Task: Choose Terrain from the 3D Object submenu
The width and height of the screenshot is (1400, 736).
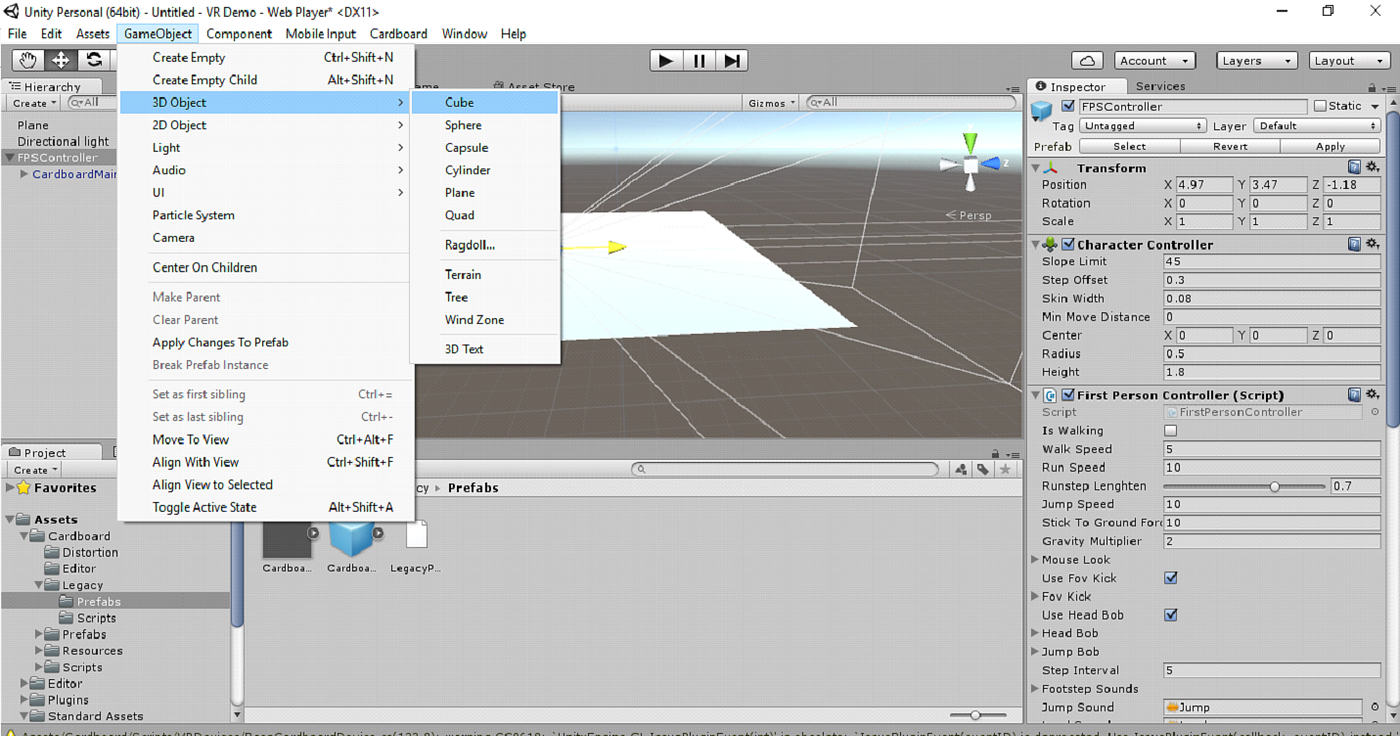Action: pos(484,275)
